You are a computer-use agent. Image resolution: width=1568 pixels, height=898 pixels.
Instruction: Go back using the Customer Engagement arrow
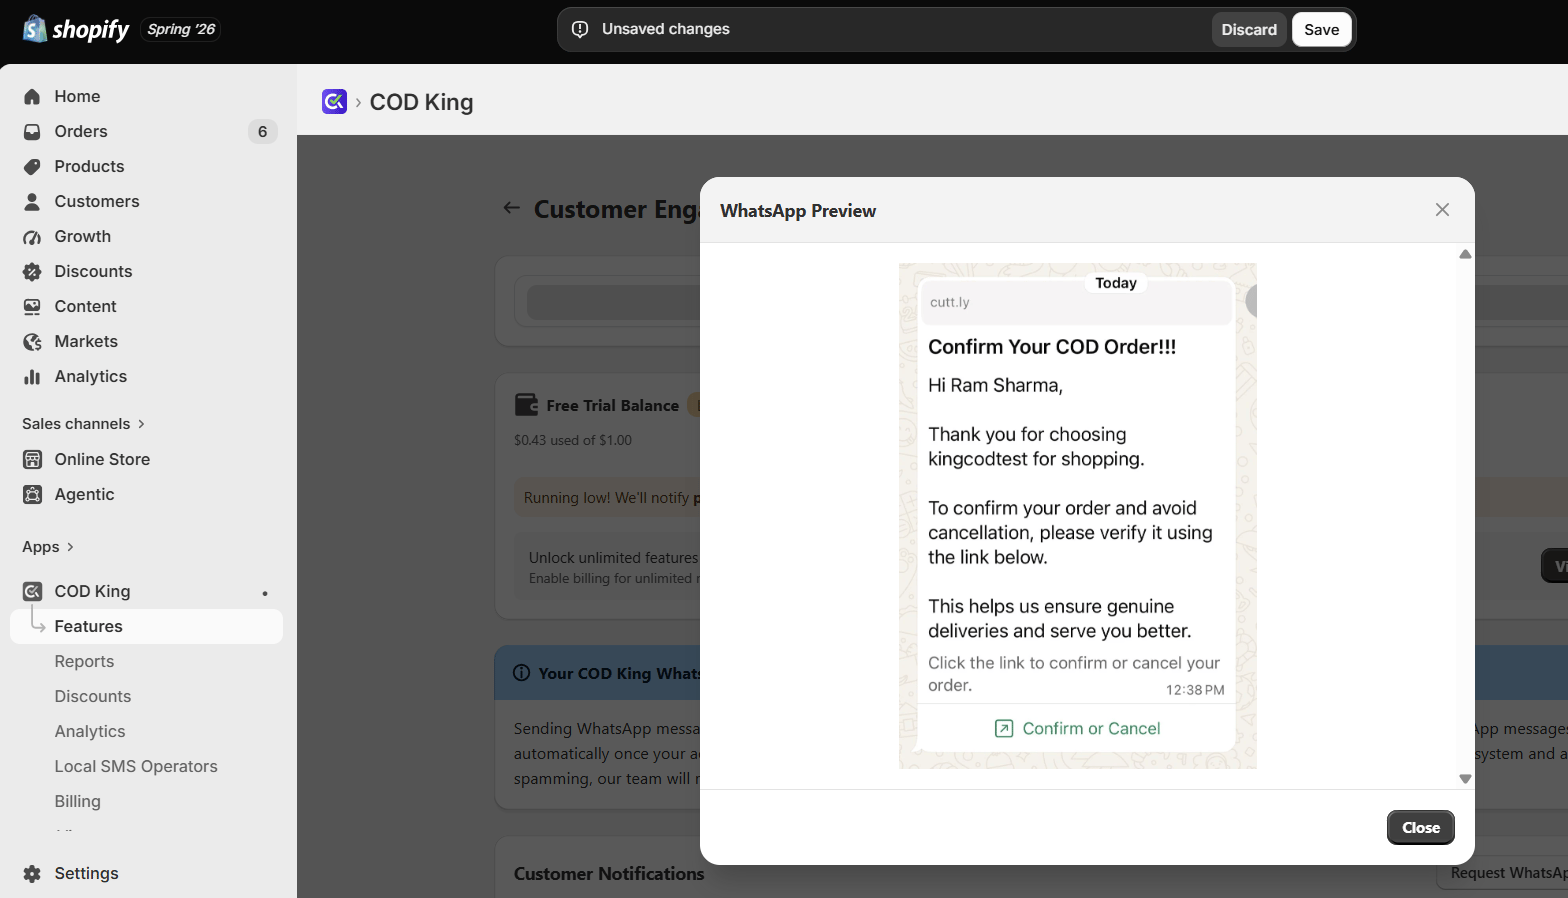pyautogui.click(x=512, y=208)
